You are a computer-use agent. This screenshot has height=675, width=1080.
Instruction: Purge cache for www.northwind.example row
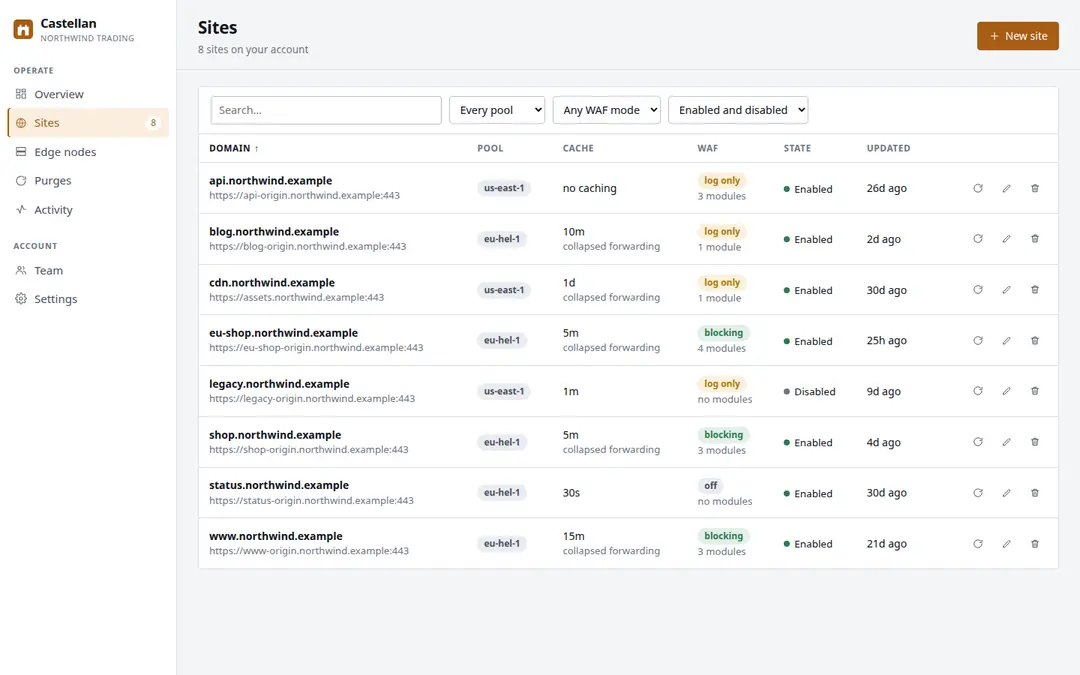click(x=977, y=543)
